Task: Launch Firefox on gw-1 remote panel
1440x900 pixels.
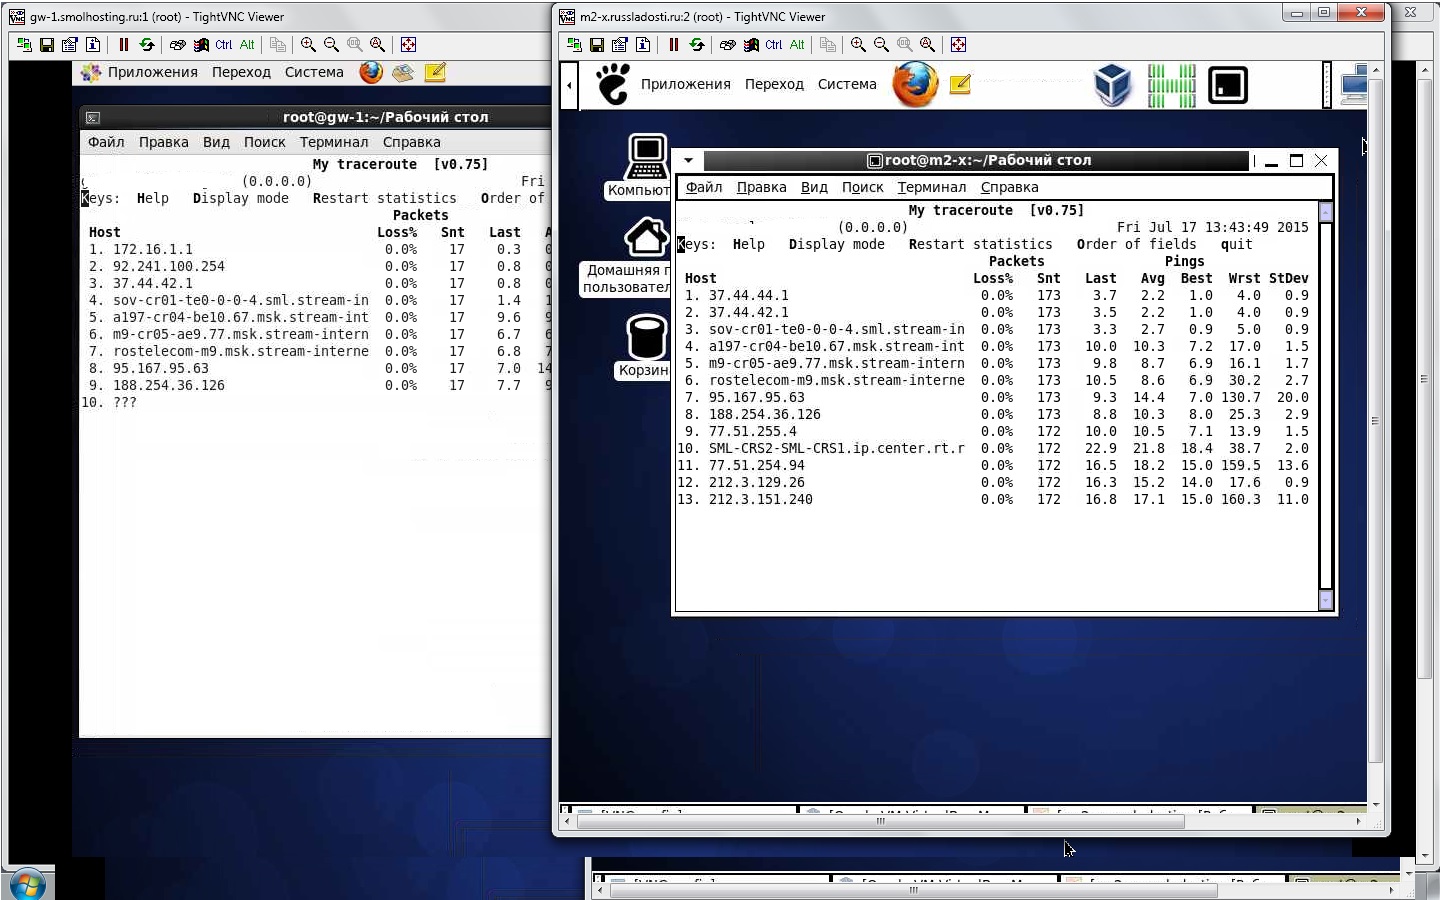Action: tap(371, 72)
